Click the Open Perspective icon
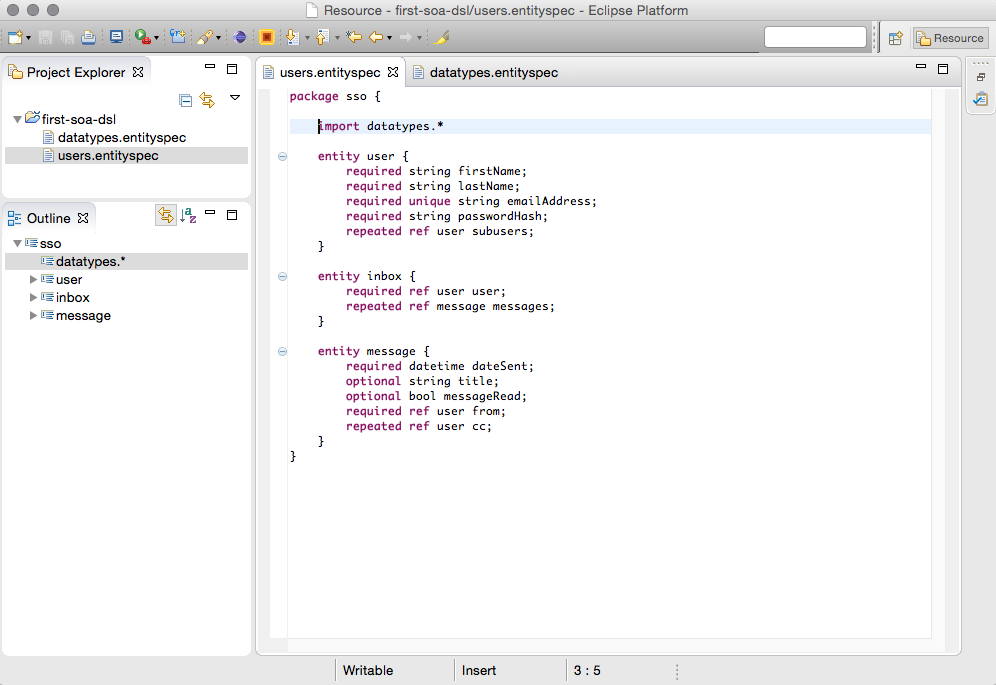This screenshot has width=996, height=685. (x=893, y=37)
